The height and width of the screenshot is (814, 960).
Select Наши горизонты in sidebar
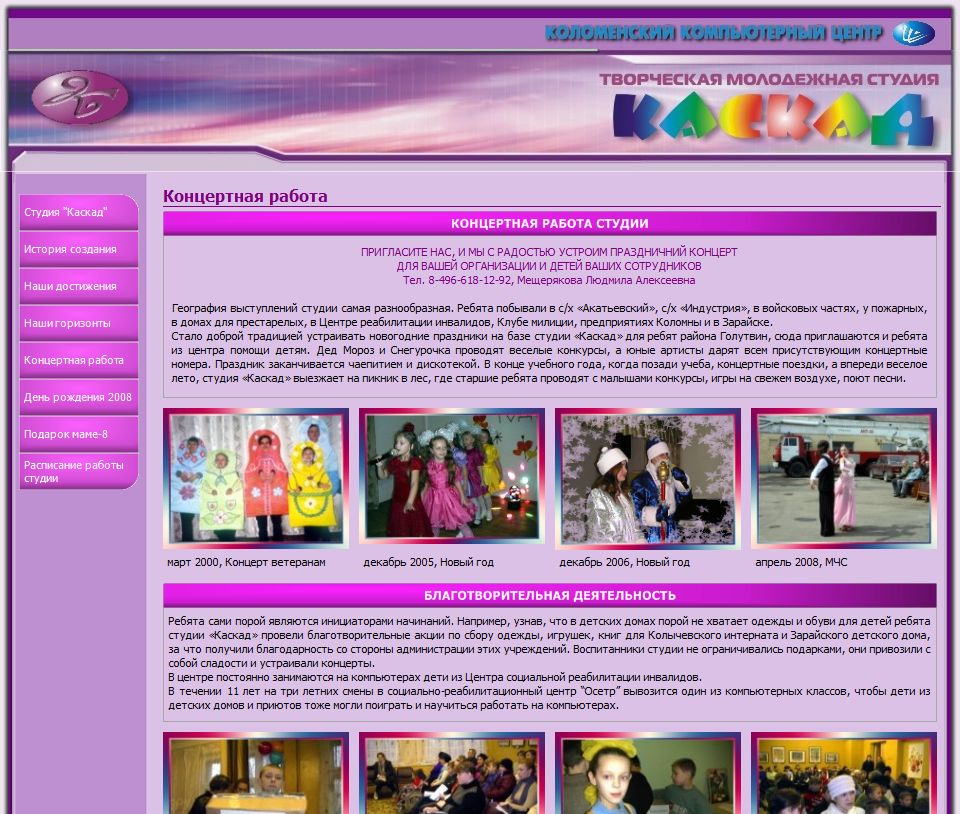point(78,323)
